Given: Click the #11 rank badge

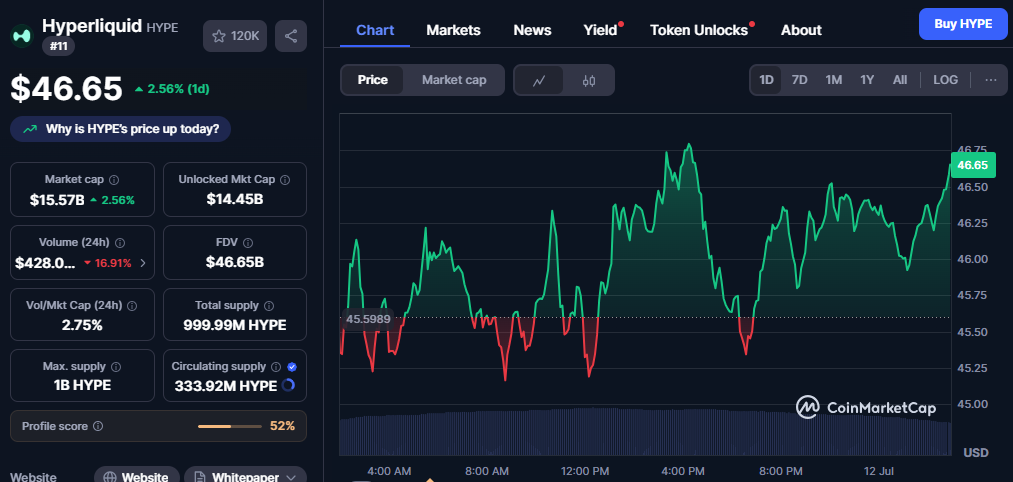Looking at the screenshot, I should coord(59,46).
